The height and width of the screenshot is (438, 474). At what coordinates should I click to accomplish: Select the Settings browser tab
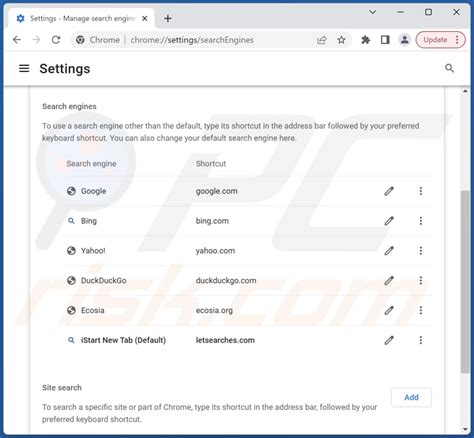coord(82,19)
